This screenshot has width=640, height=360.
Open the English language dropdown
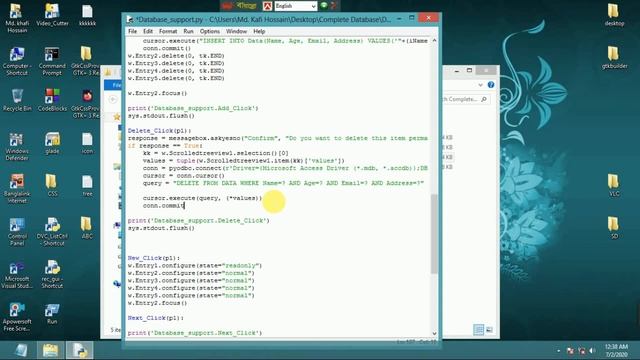pyautogui.click(x=296, y=6)
